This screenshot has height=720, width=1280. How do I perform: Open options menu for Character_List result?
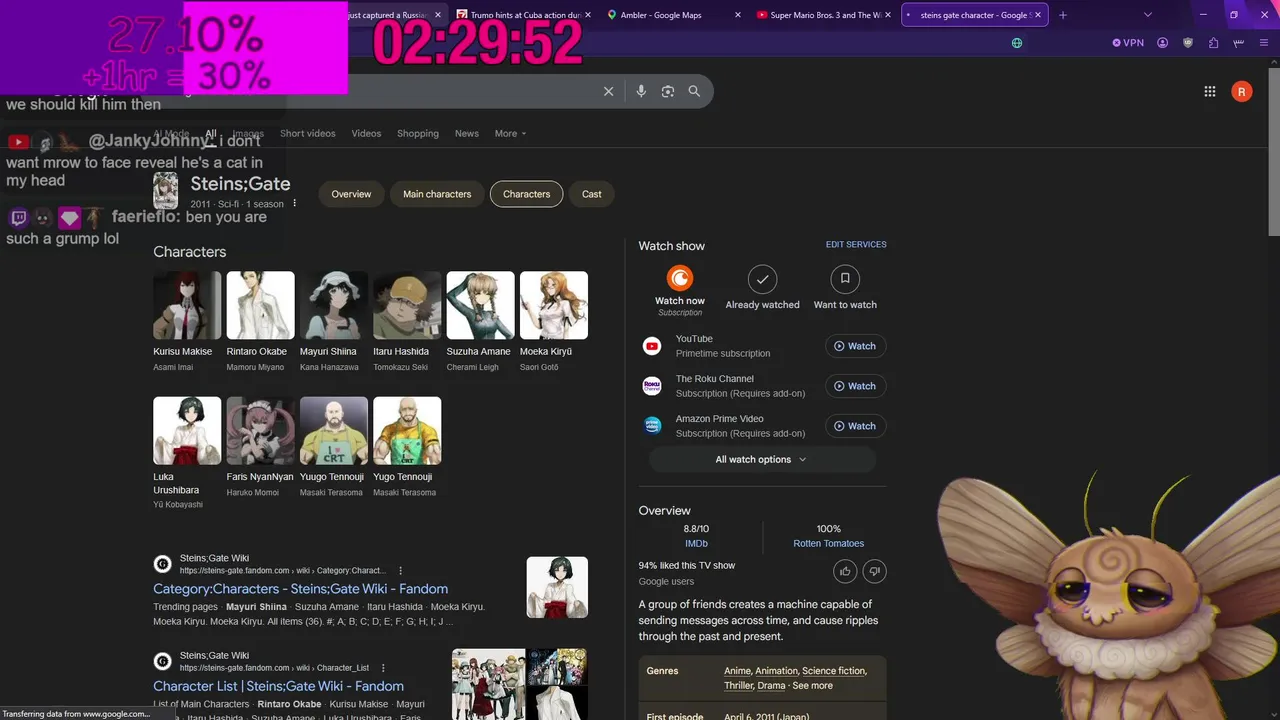[x=383, y=668]
